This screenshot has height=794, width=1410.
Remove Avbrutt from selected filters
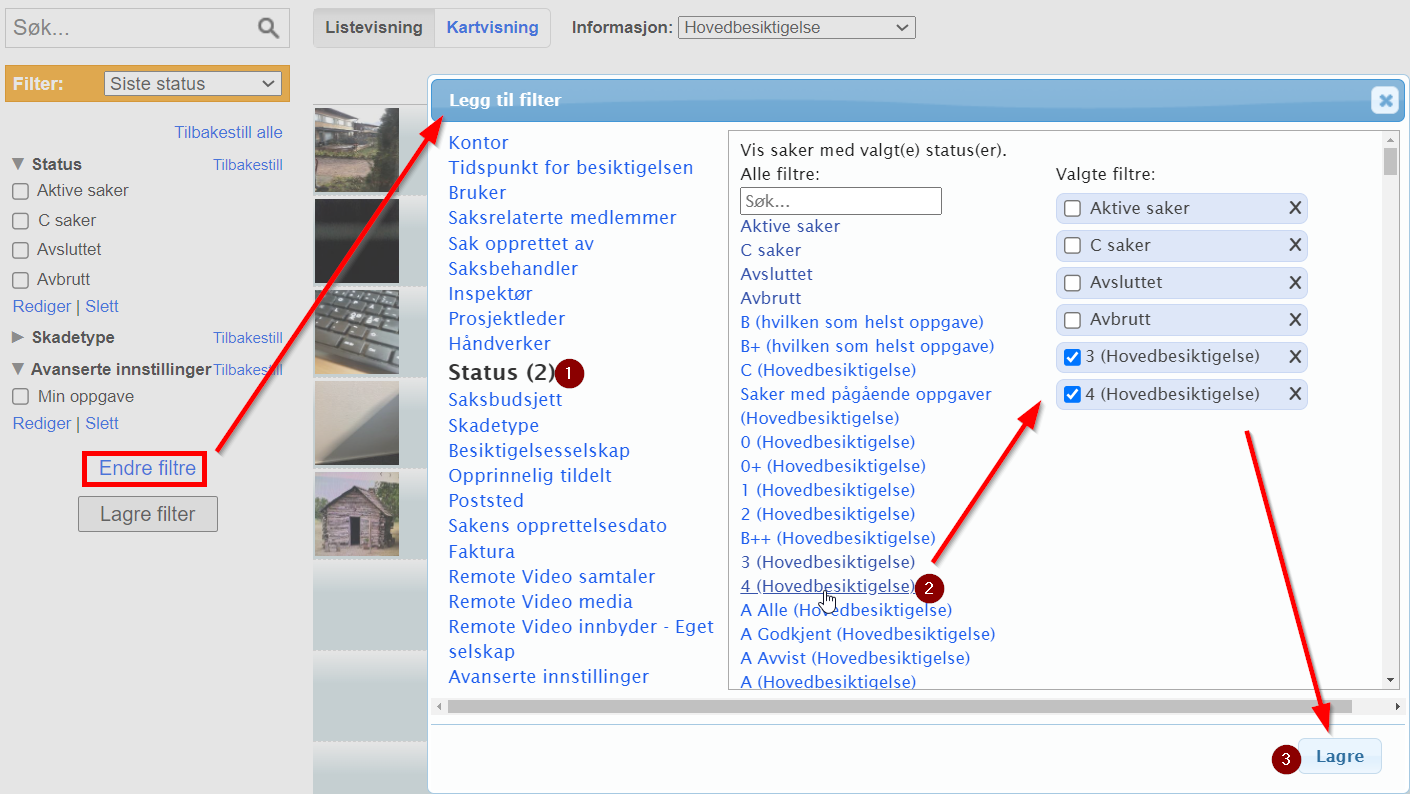[1295, 320]
